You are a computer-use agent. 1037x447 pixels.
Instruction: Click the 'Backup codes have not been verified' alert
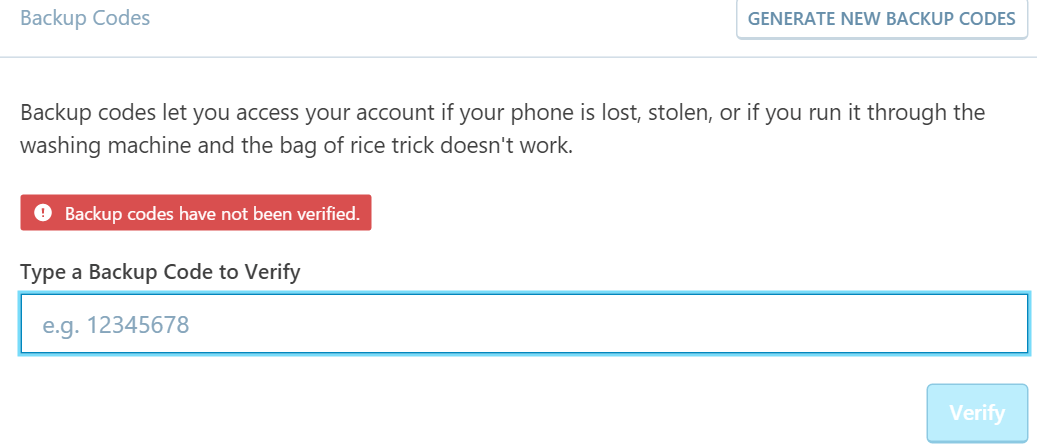(196, 213)
